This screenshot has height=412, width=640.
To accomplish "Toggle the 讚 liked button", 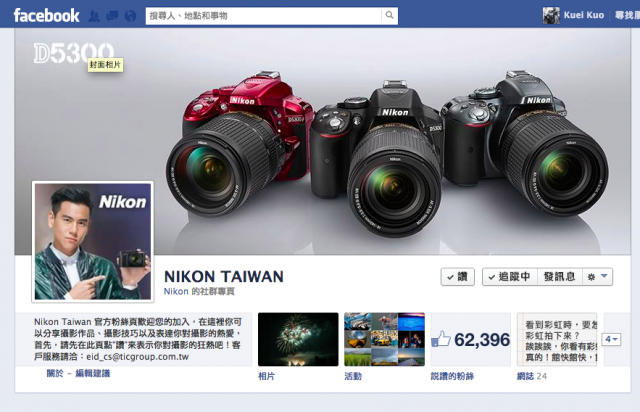I will [458, 277].
